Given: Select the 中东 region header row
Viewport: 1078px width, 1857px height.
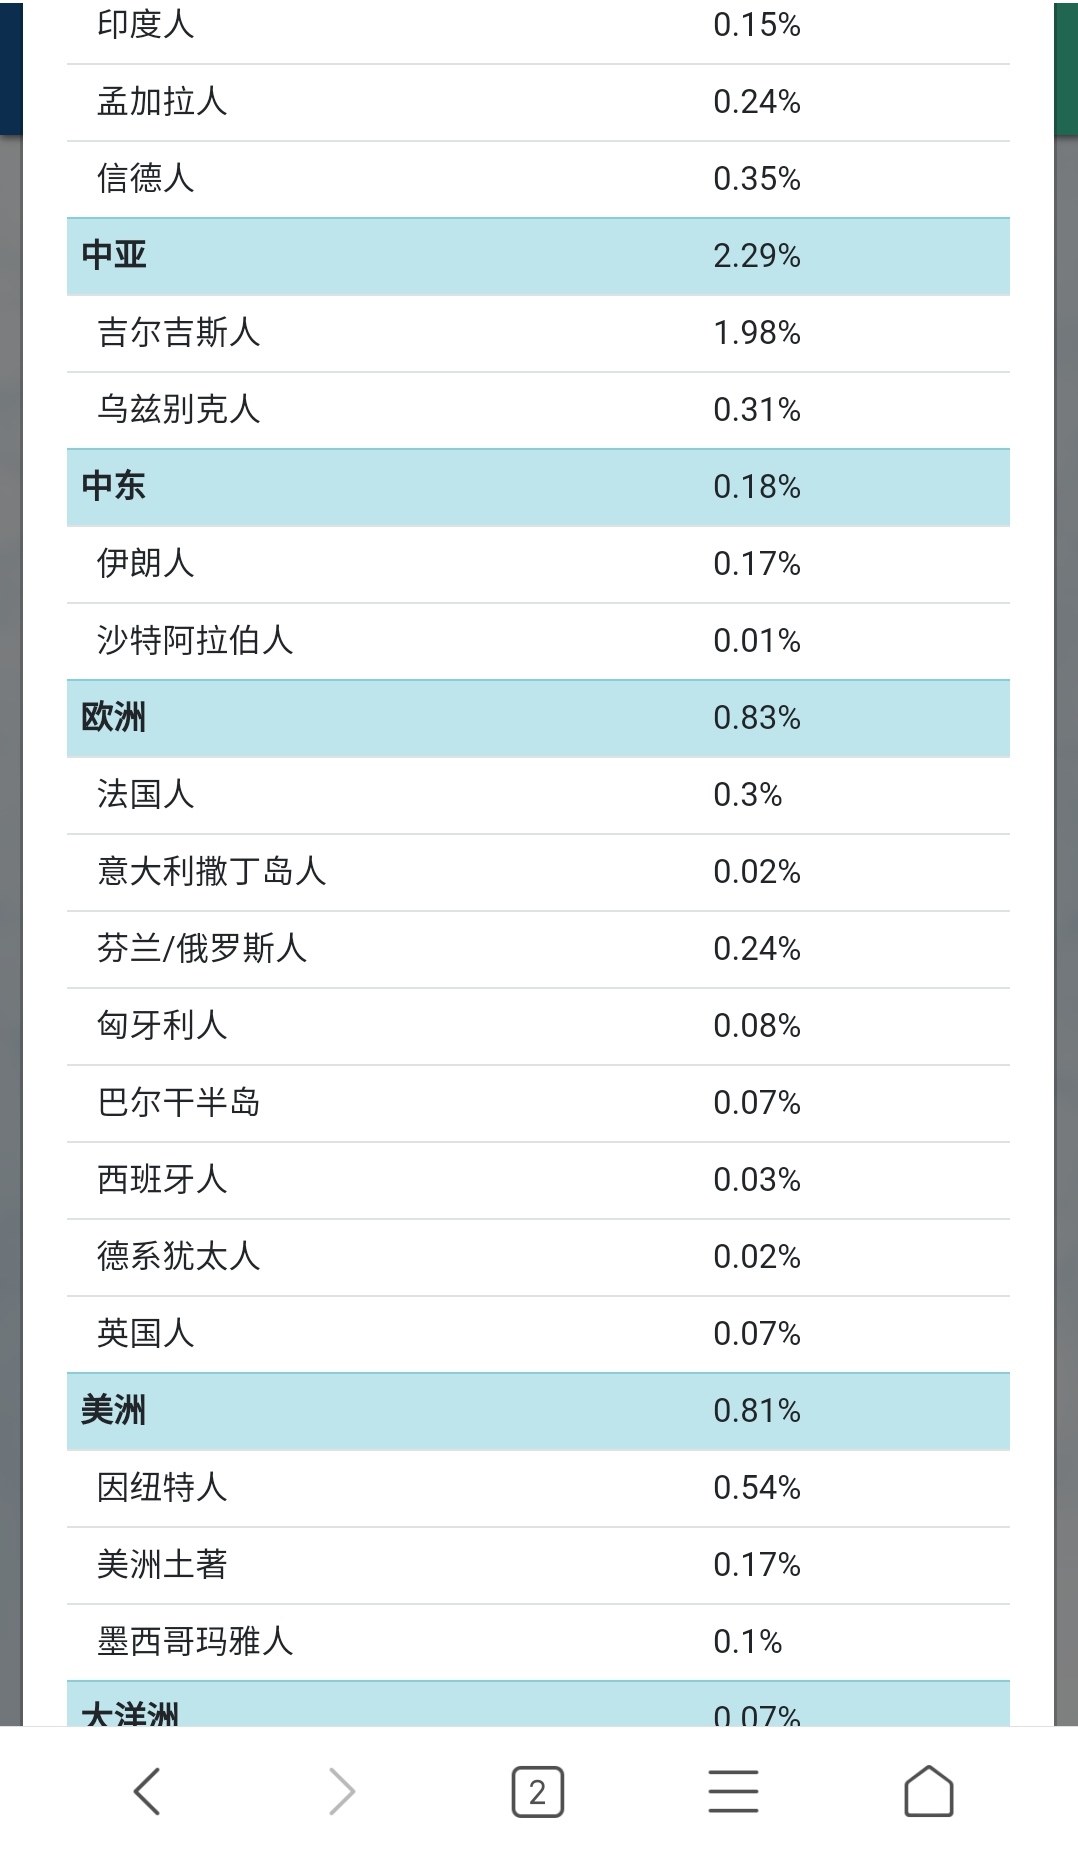Looking at the screenshot, I should coord(538,487).
